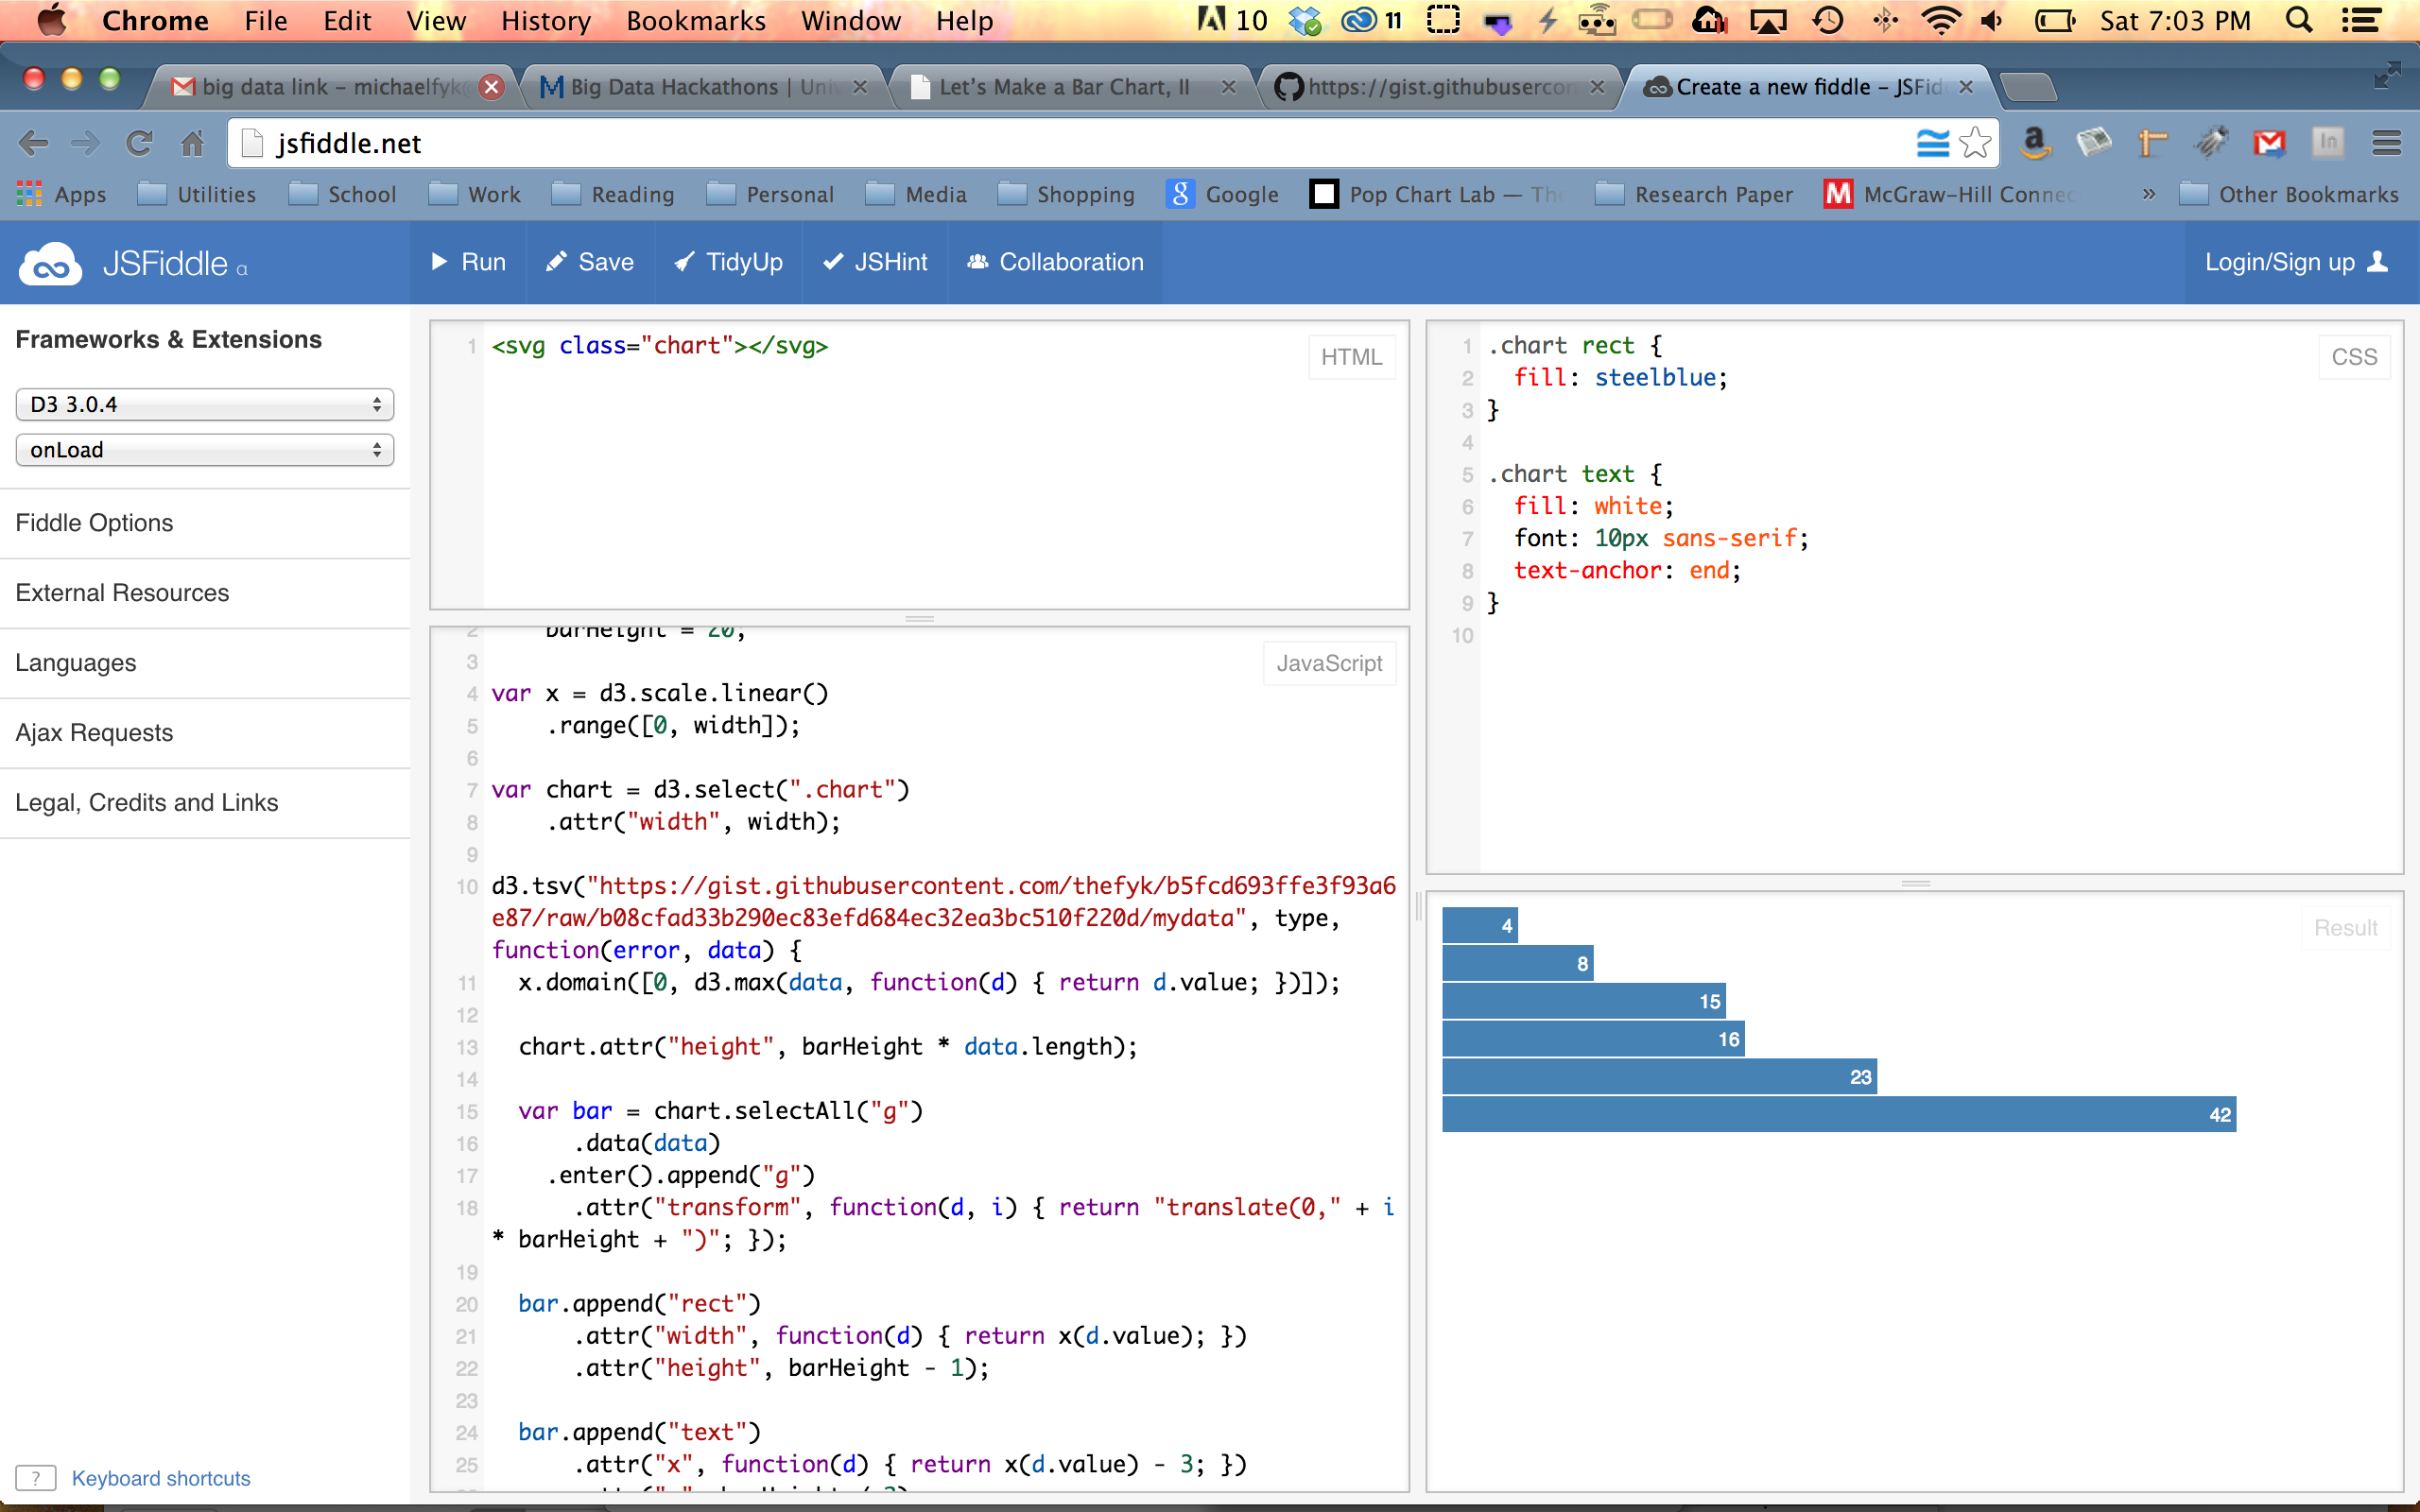
Task: Open the History menu
Action: click(x=546, y=20)
